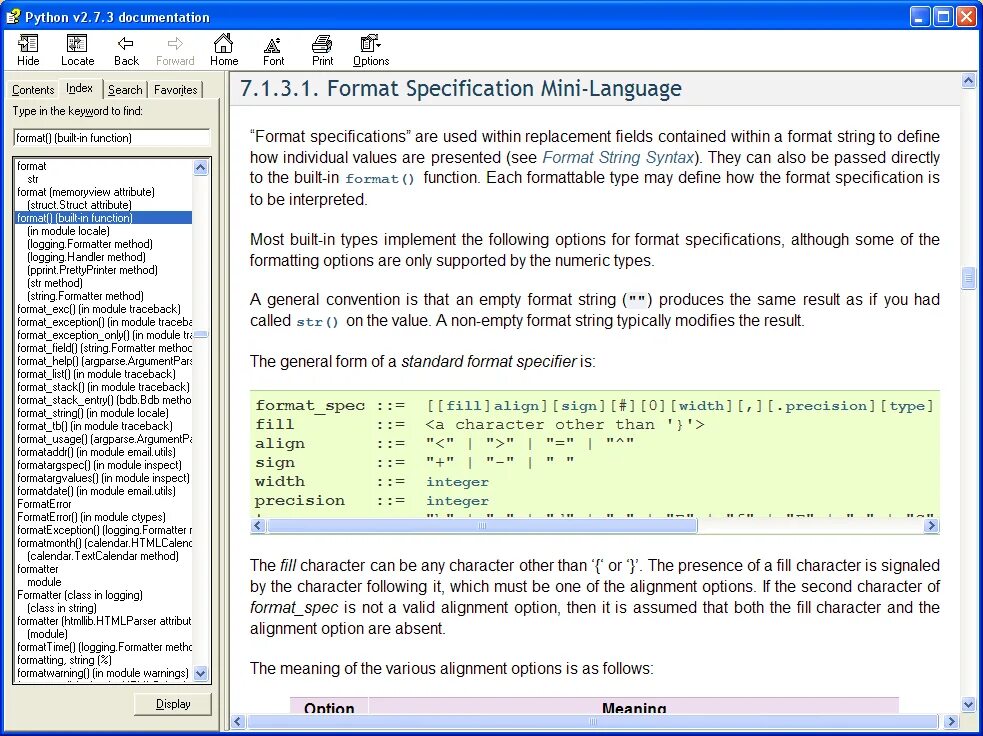Click code block right scroll arrow

pos(932,525)
